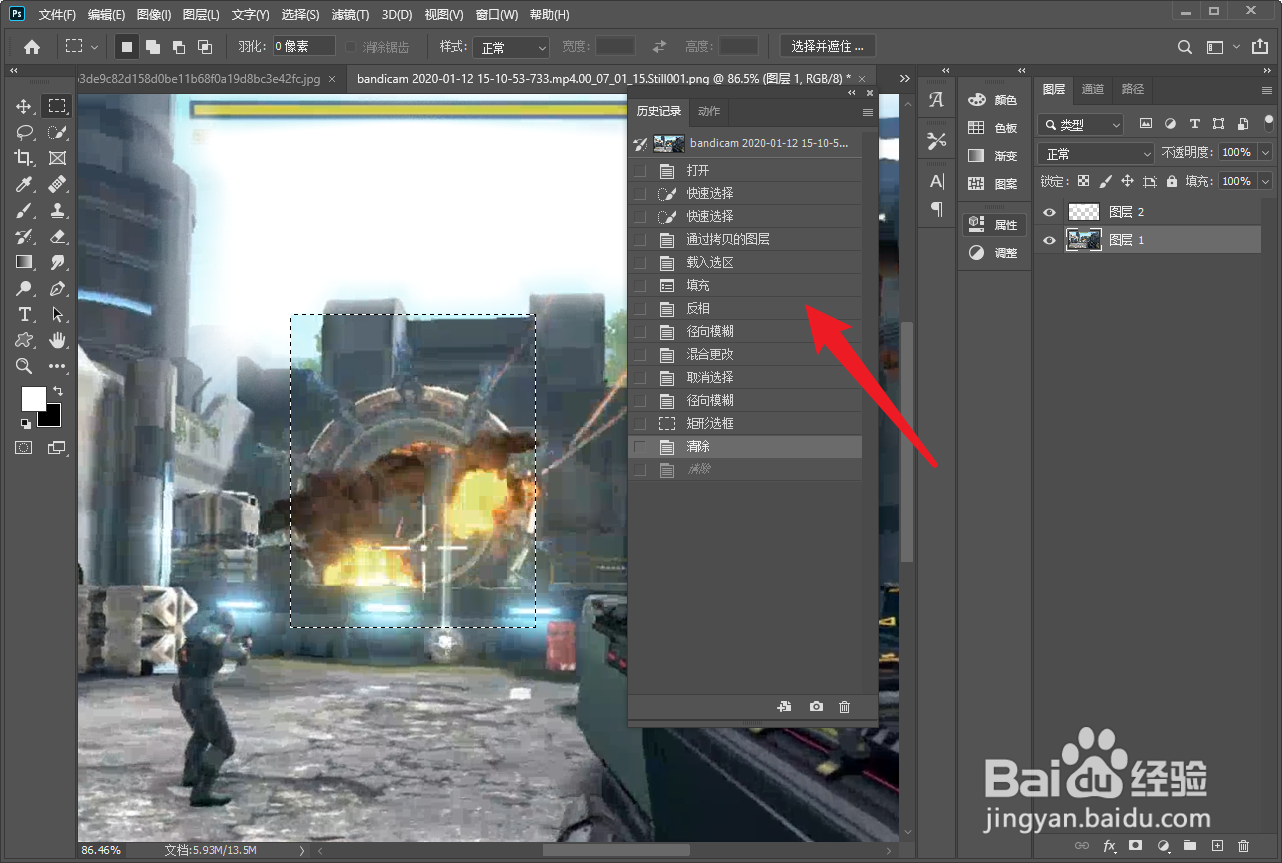The image size is (1282, 863).
Task: Select the Hand tool
Action: tap(58, 340)
